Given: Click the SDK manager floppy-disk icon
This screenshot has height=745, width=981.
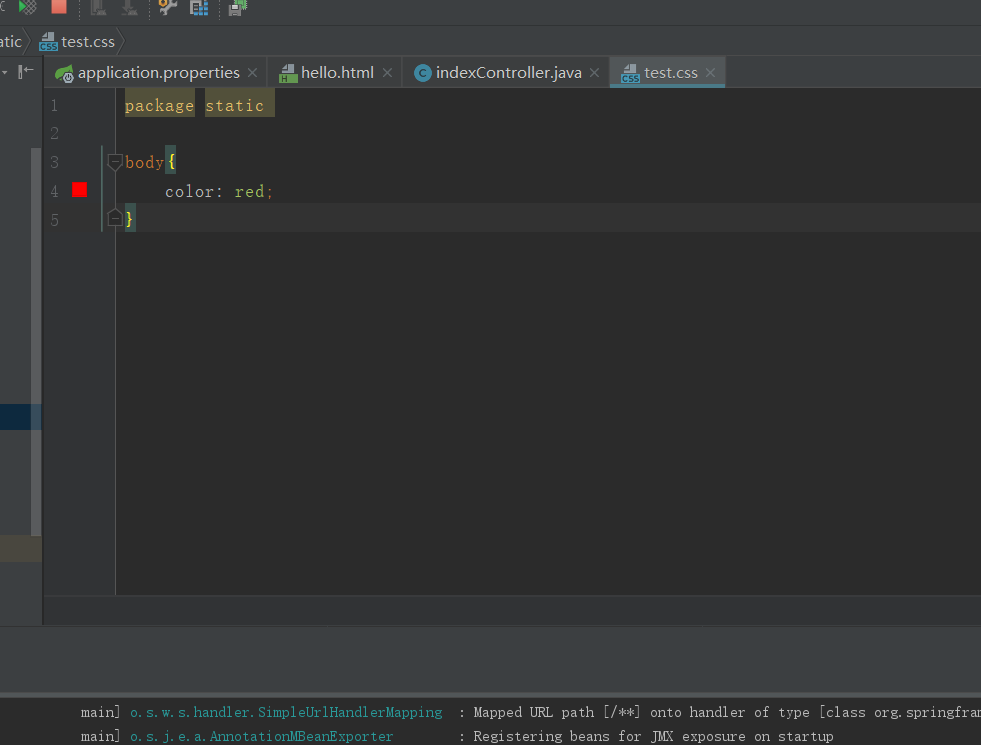Looking at the screenshot, I should [237, 8].
